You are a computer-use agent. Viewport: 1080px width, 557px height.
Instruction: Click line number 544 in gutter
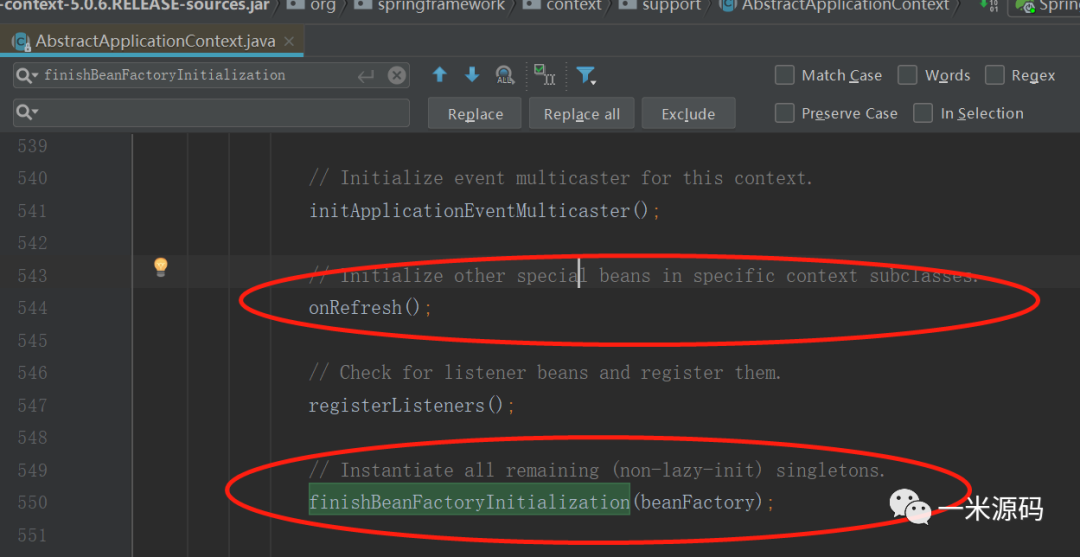pyautogui.click(x=32, y=308)
